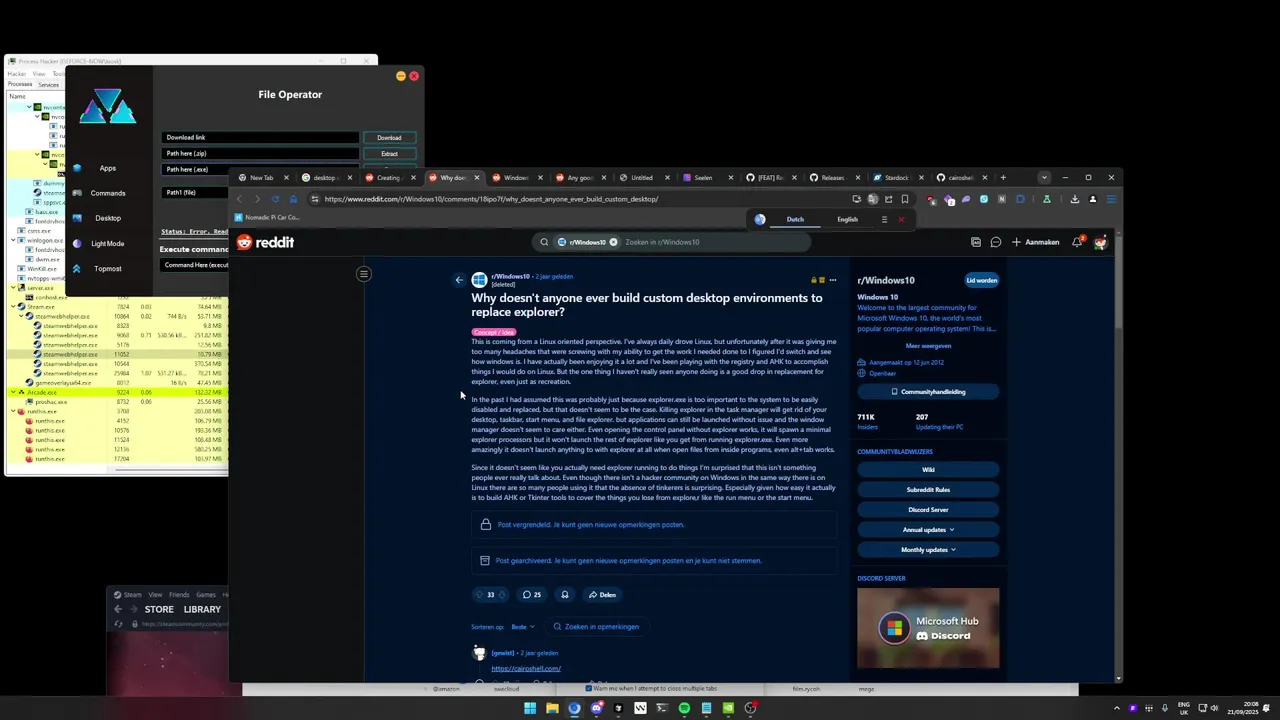
Task: Open the cairoshell.com link
Action: 526,669
